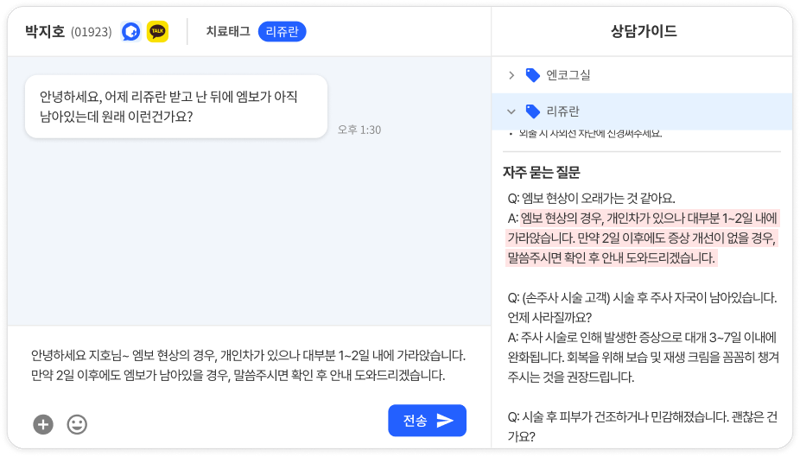Click the 자주 묻는 질문 heading
Image resolution: width=800 pixels, height=457 pixels.
coord(541,172)
